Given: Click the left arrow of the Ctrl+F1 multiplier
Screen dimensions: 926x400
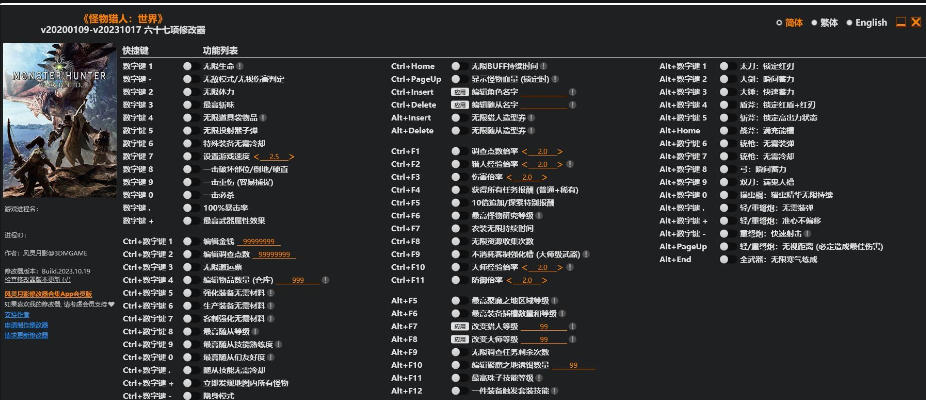Looking at the screenshot, I should (x=524, y=152).
